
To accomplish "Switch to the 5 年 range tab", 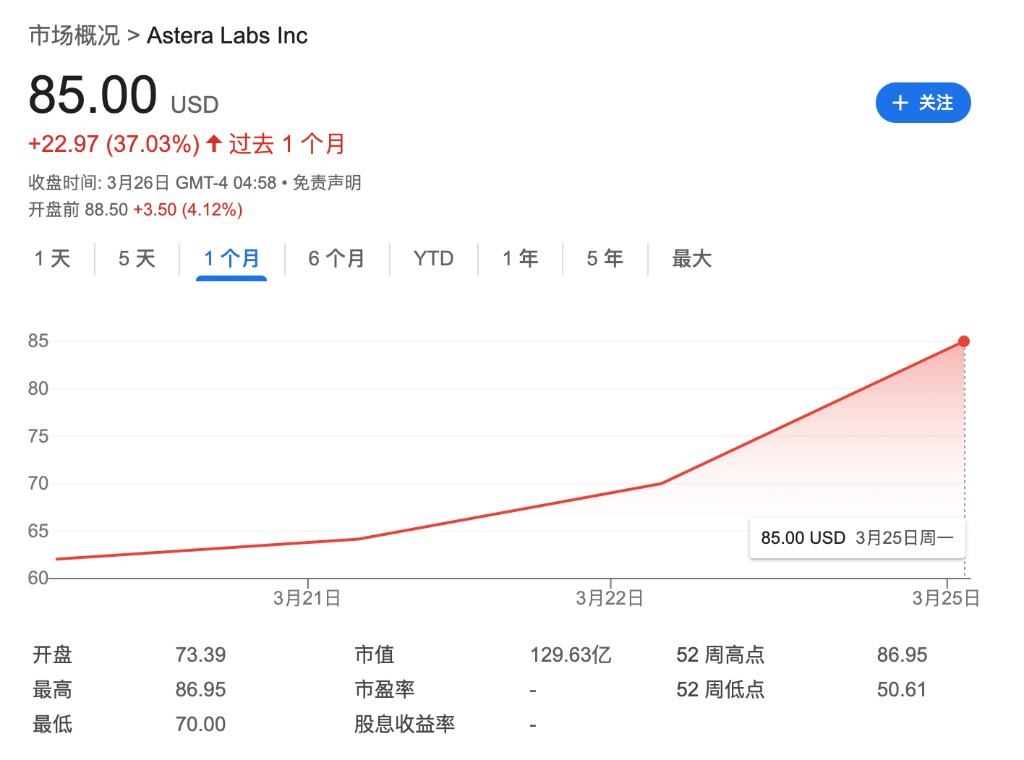I will point(605,259).
